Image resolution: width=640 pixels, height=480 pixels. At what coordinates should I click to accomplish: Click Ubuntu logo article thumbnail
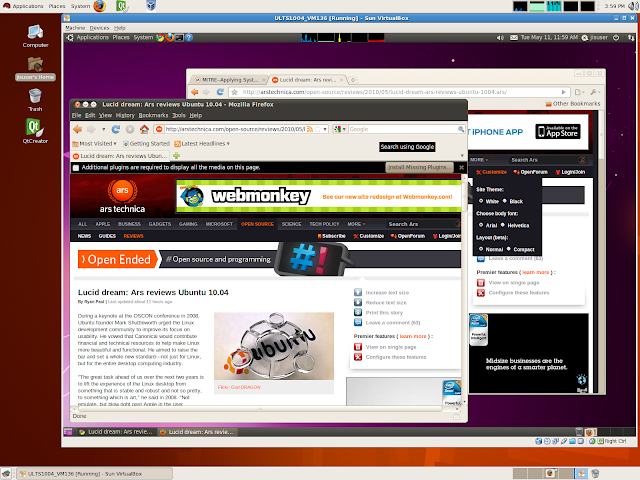(274, 346)
